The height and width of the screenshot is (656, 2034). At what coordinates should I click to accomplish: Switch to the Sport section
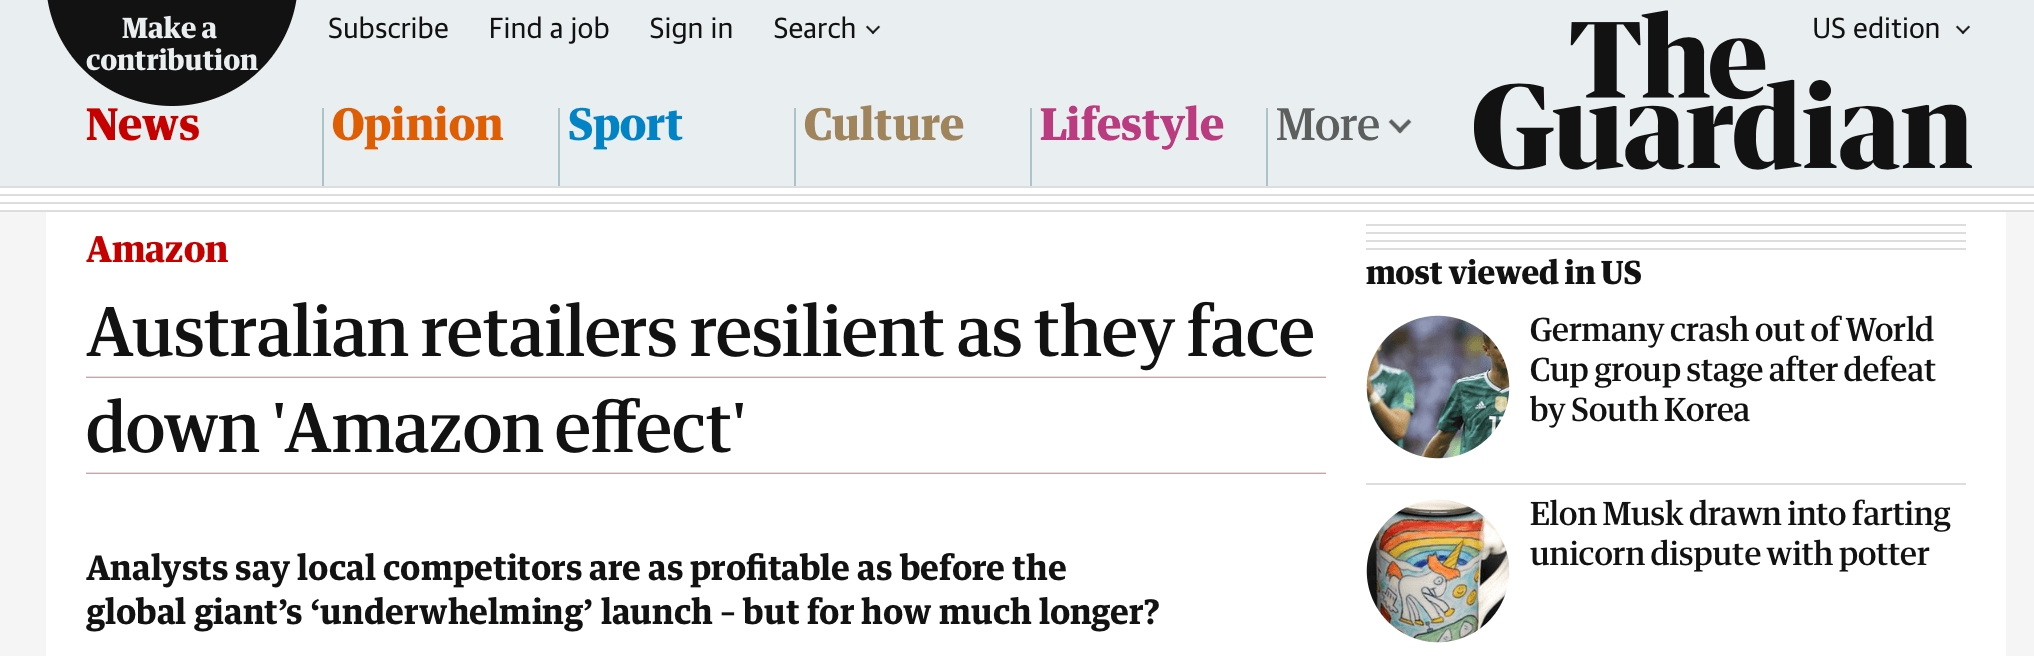625,126
